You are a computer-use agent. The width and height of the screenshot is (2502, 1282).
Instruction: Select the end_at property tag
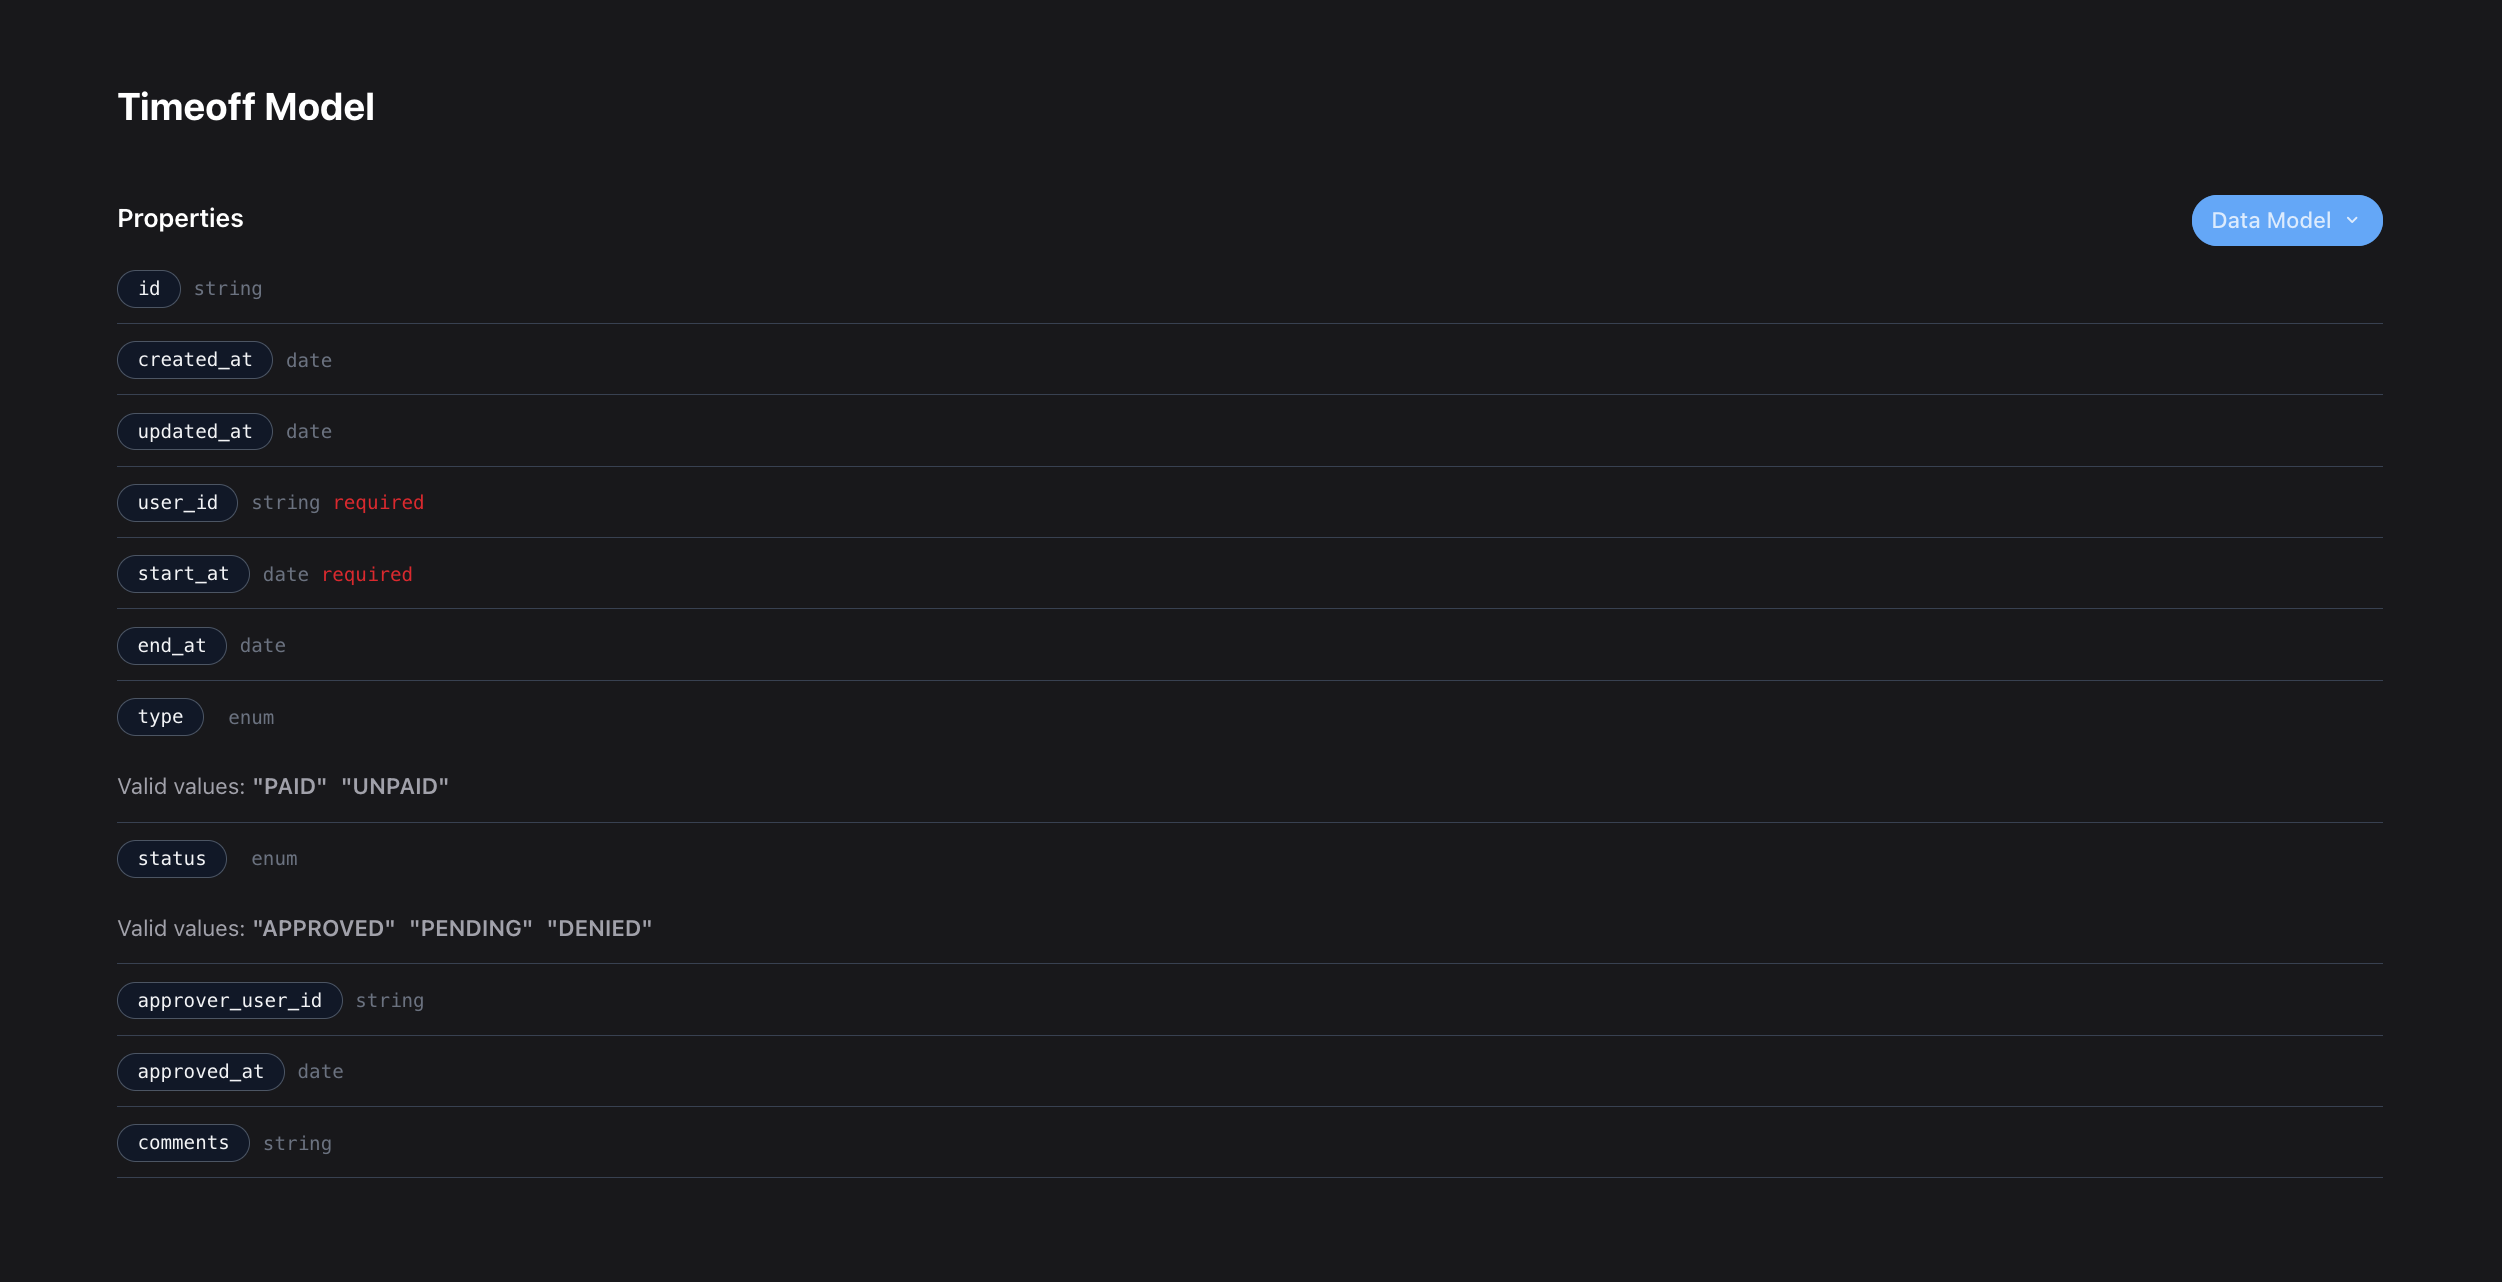172,646
